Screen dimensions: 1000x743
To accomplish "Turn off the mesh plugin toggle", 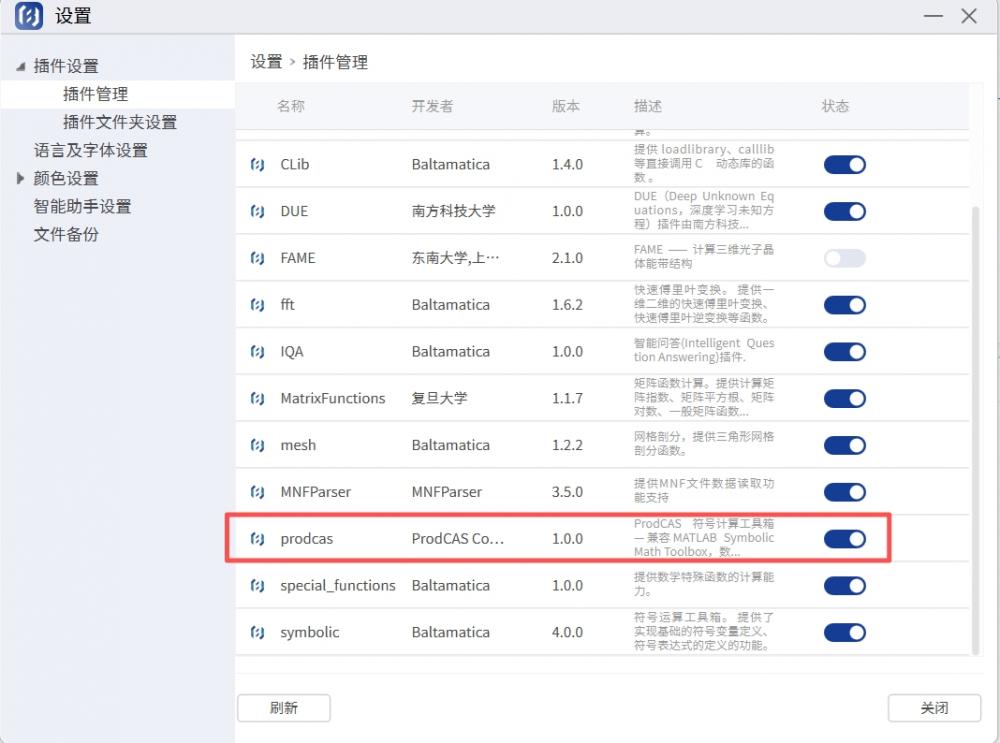I will [844, 445].
